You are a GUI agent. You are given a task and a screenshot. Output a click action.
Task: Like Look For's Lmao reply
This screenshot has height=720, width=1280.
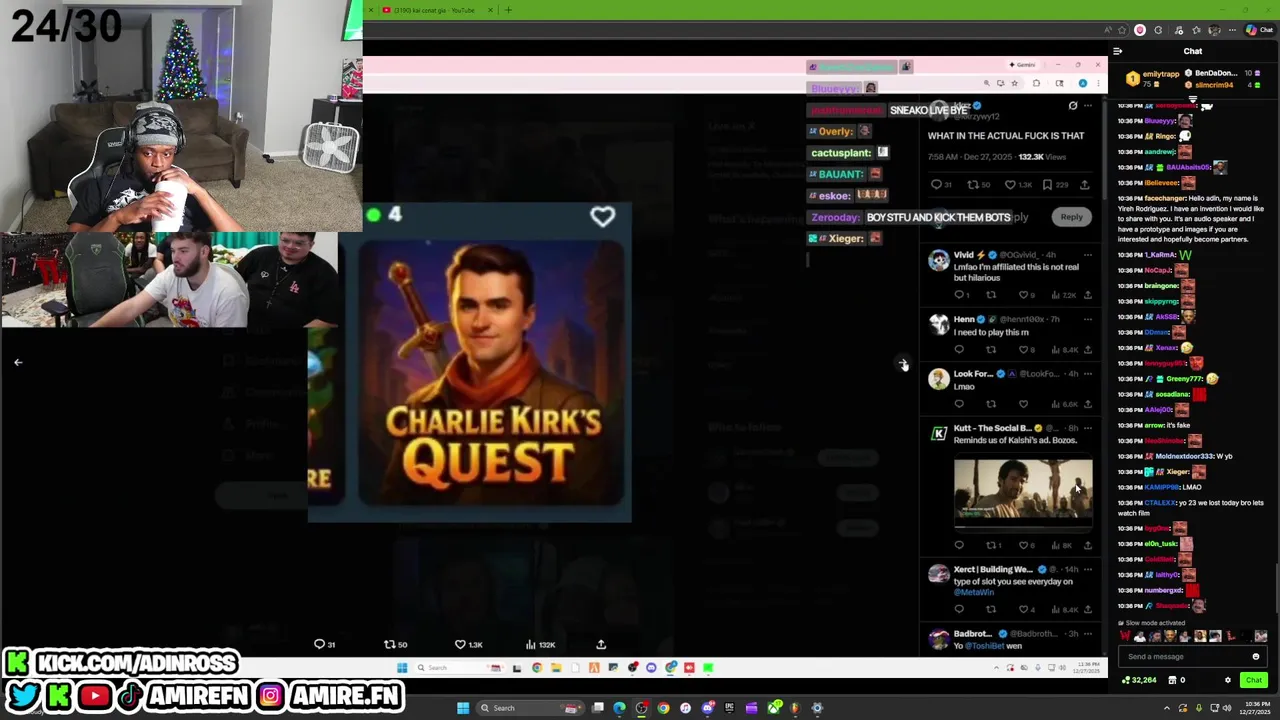1023,404
